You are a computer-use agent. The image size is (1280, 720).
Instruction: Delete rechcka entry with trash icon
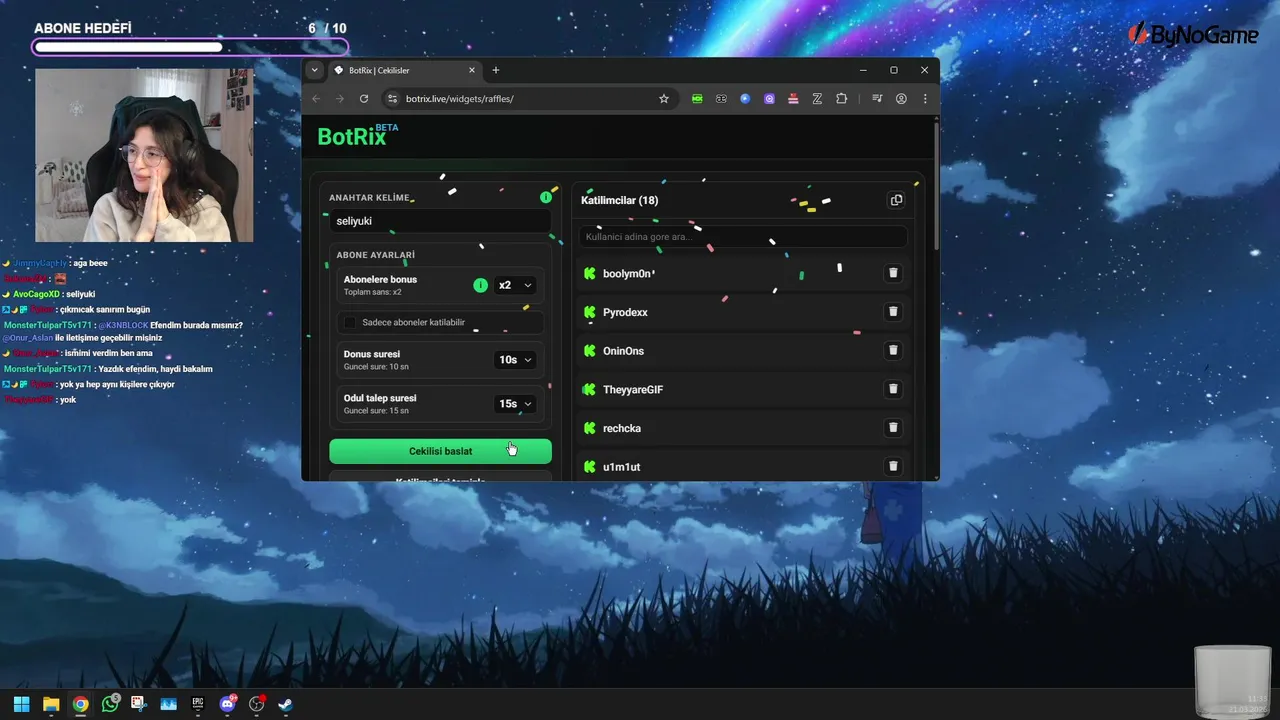coord(893,427)
